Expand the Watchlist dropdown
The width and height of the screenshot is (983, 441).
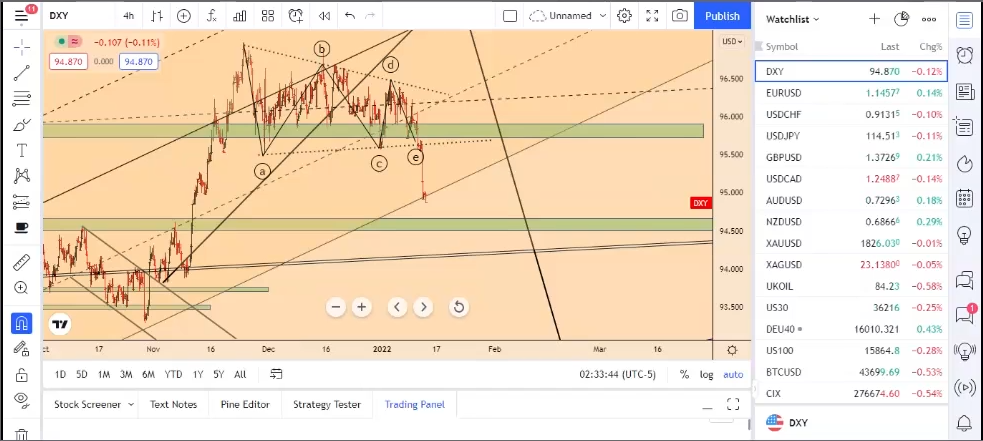point(793,19)
